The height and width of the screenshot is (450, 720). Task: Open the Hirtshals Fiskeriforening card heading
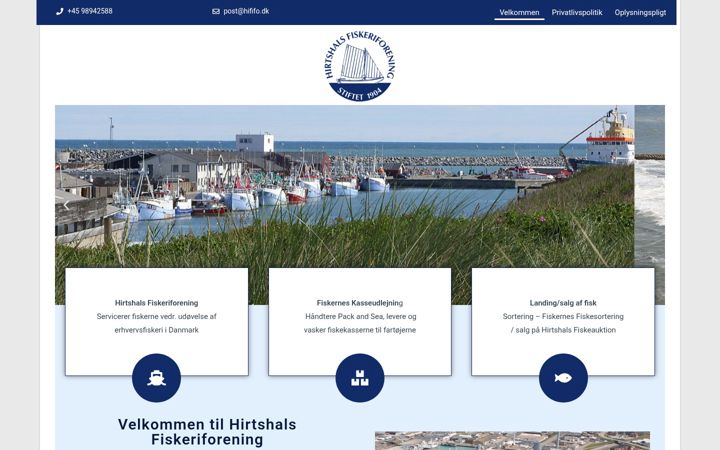(x=157, y=303)
